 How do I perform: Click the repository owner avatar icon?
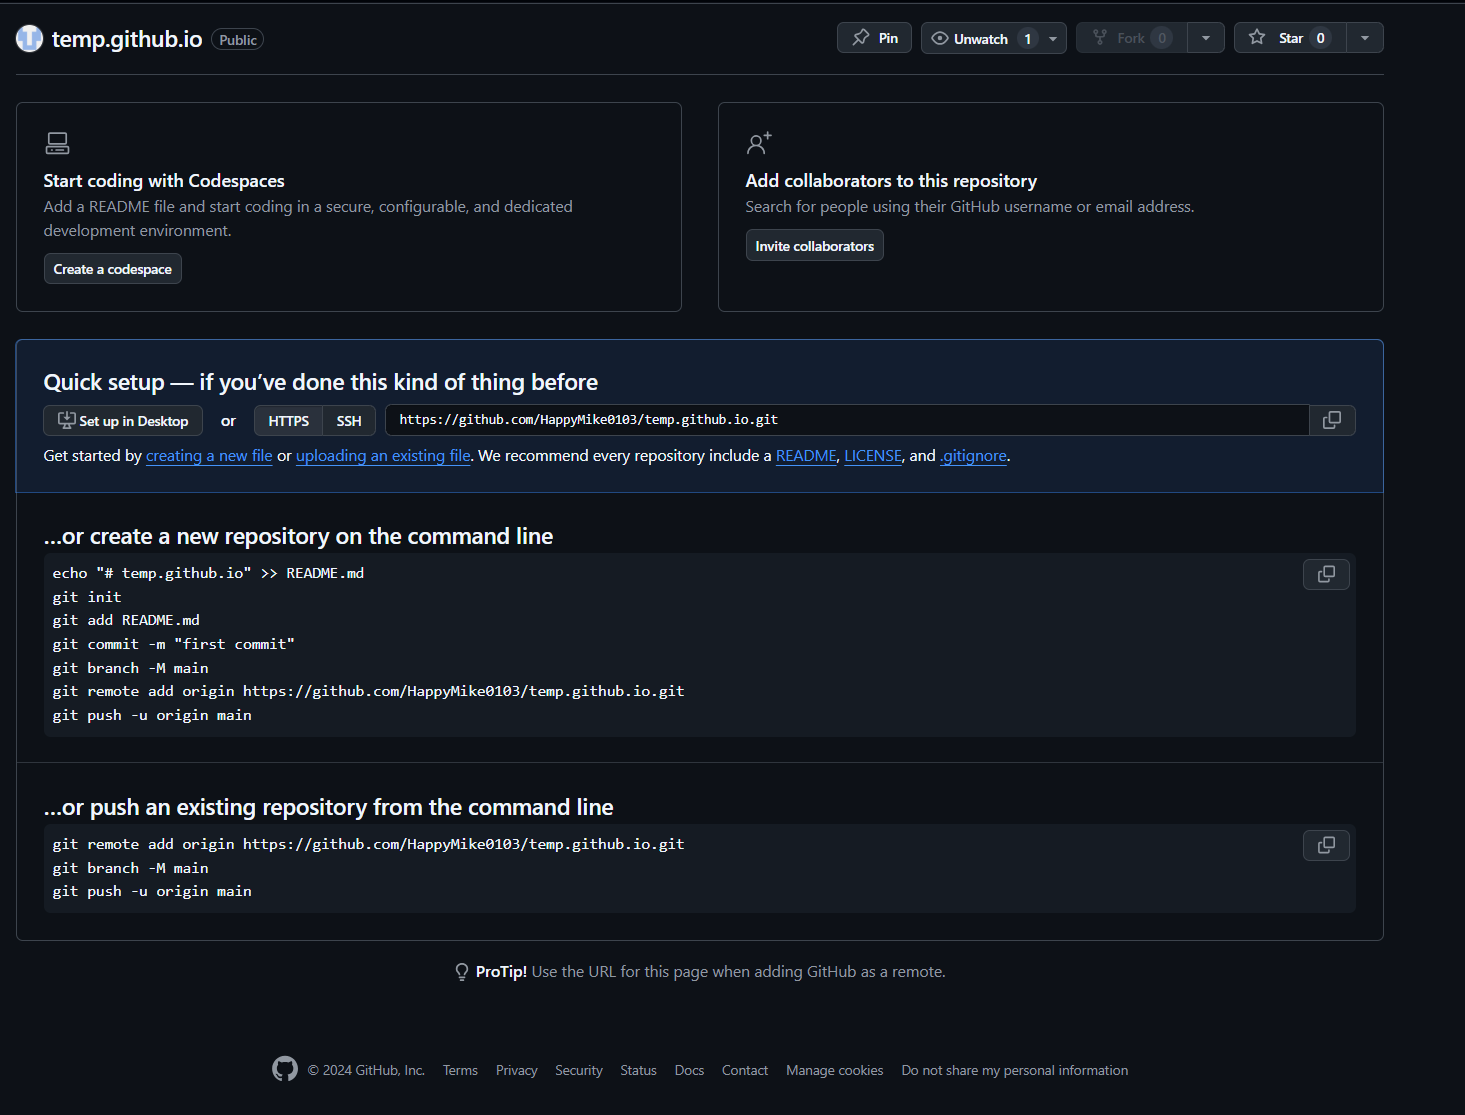(x=30, y=39)
